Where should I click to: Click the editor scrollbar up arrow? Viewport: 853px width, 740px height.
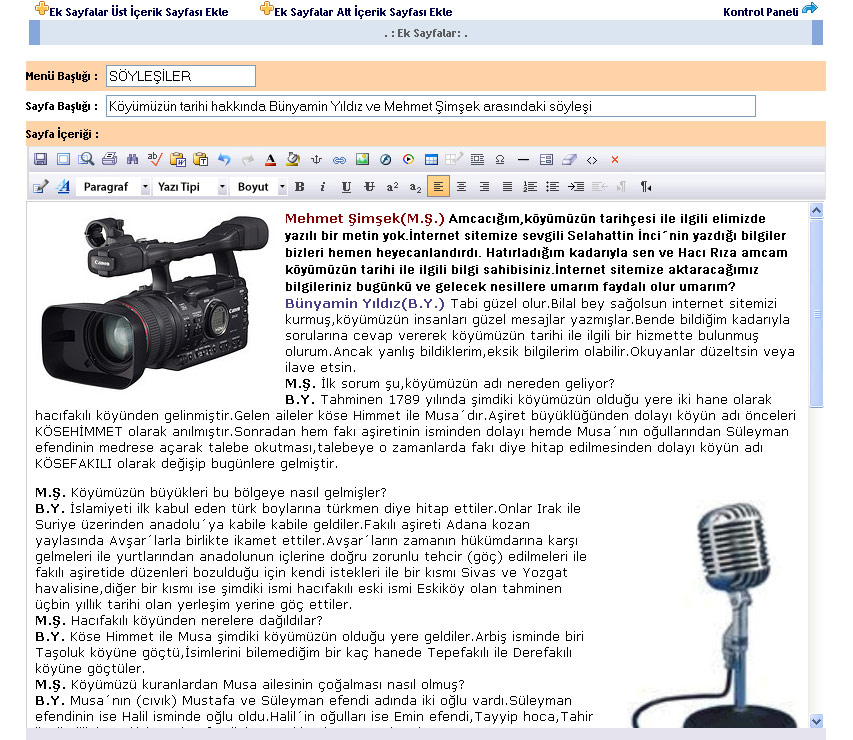tap(816, 211)
